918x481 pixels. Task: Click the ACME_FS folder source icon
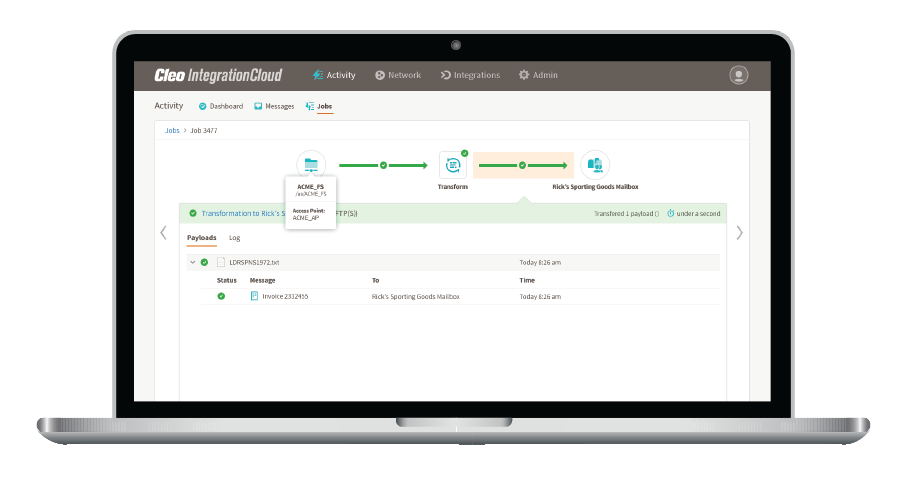(311, 165)
